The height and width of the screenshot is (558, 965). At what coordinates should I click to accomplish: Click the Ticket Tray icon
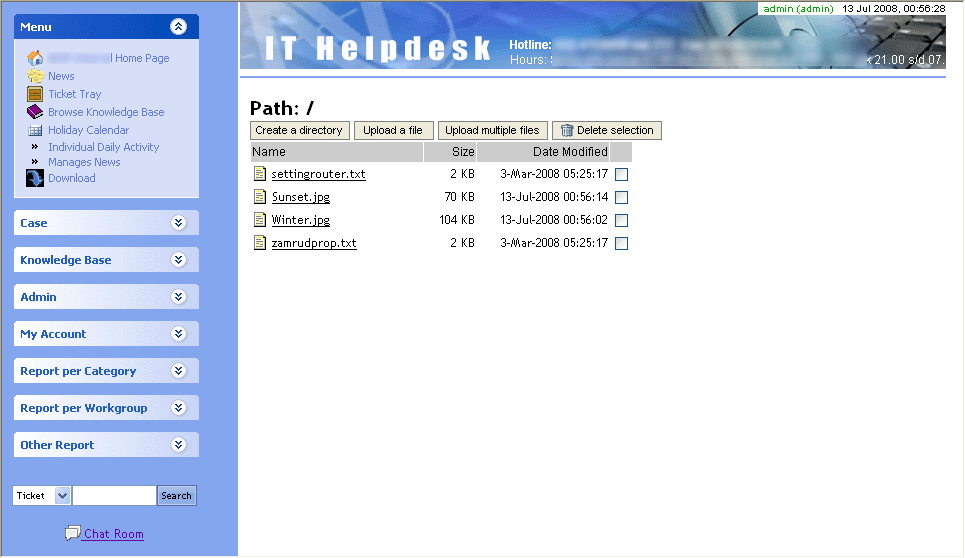[35, 94]
